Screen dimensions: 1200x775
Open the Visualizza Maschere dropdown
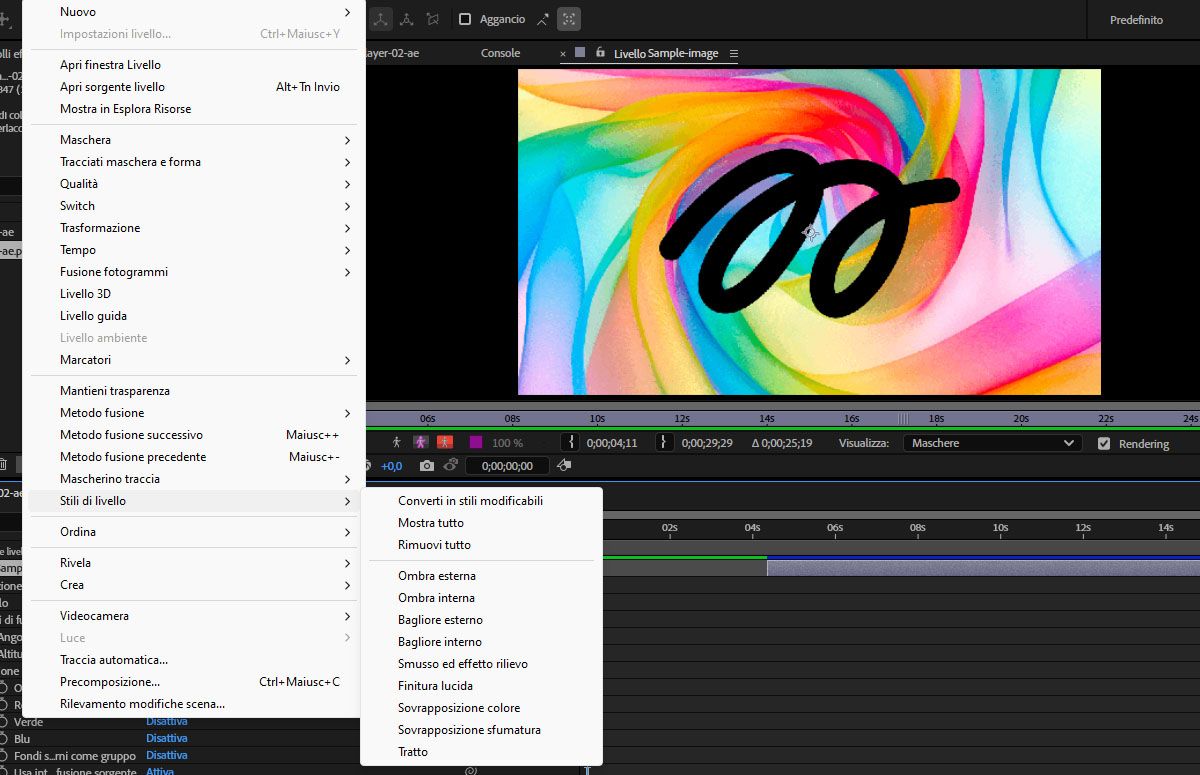point(991,443)
